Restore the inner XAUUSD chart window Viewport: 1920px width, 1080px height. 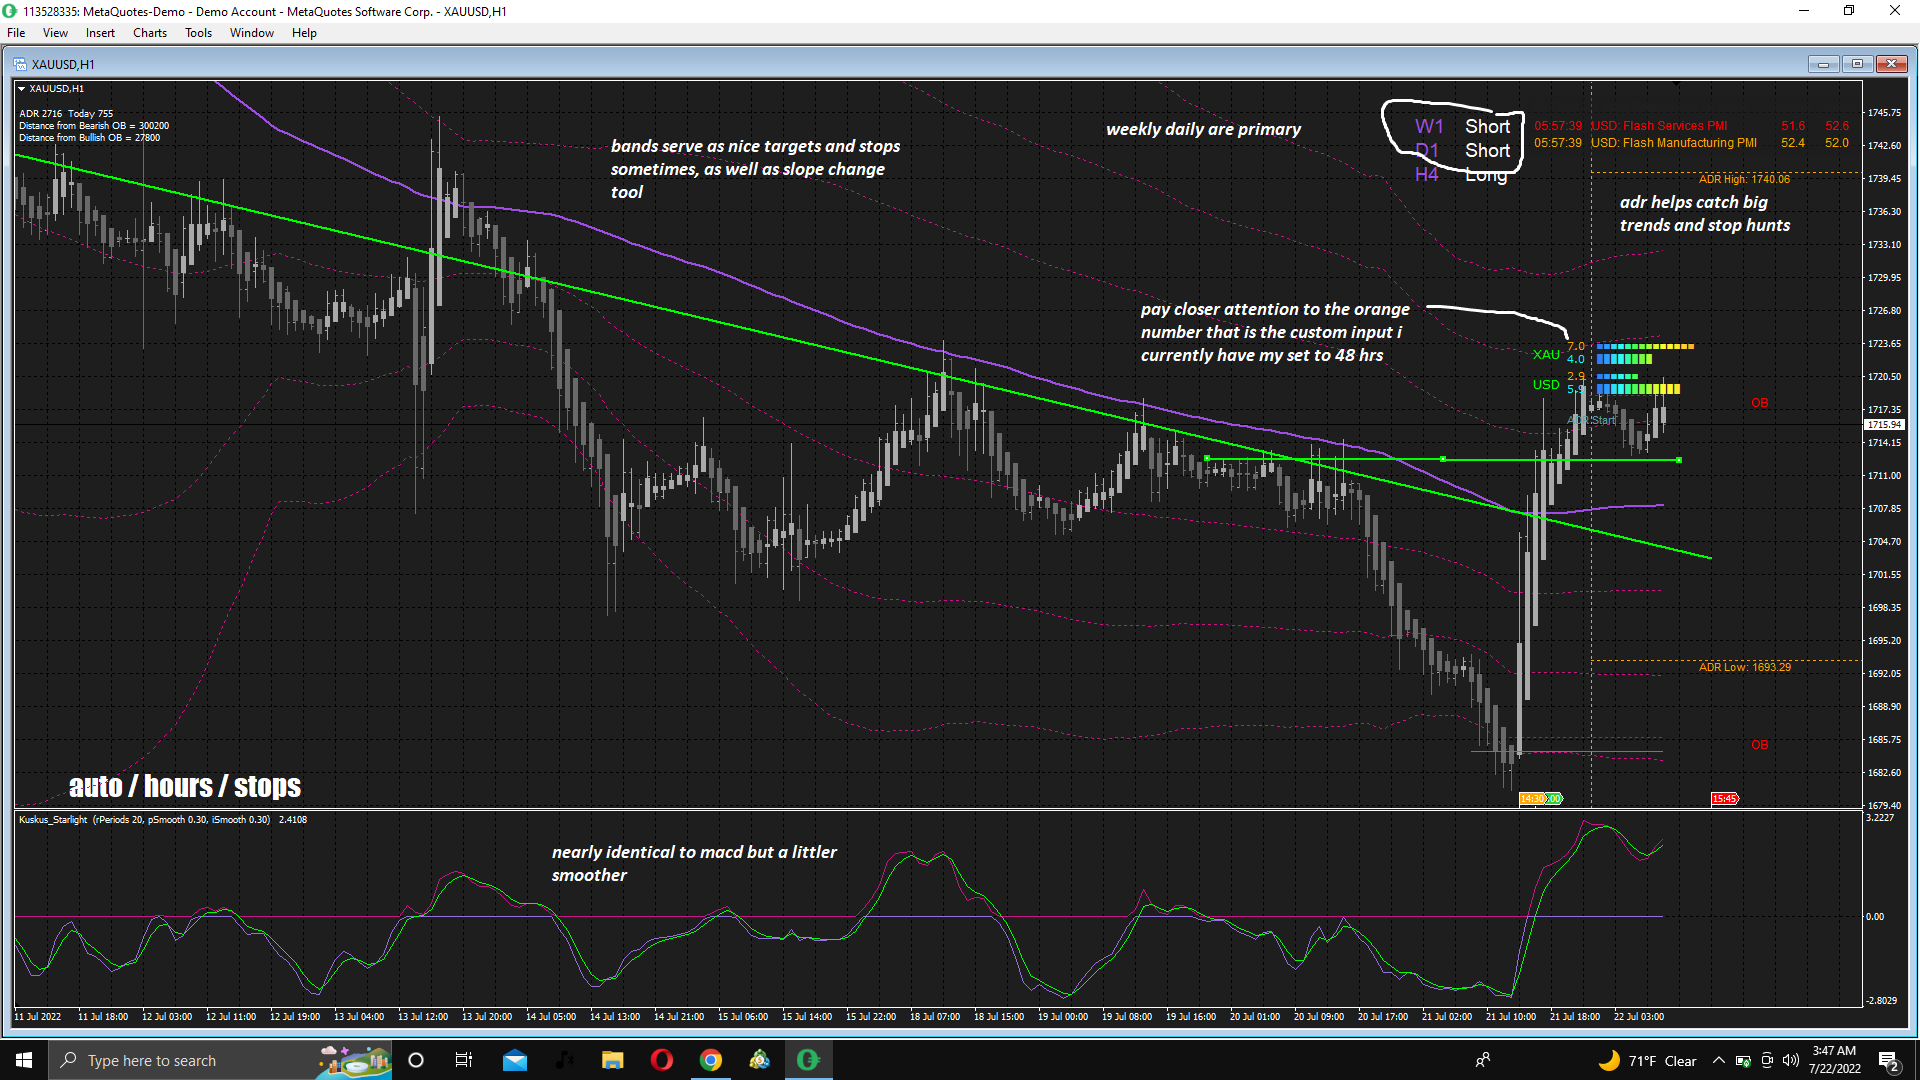coord(1857,64)
